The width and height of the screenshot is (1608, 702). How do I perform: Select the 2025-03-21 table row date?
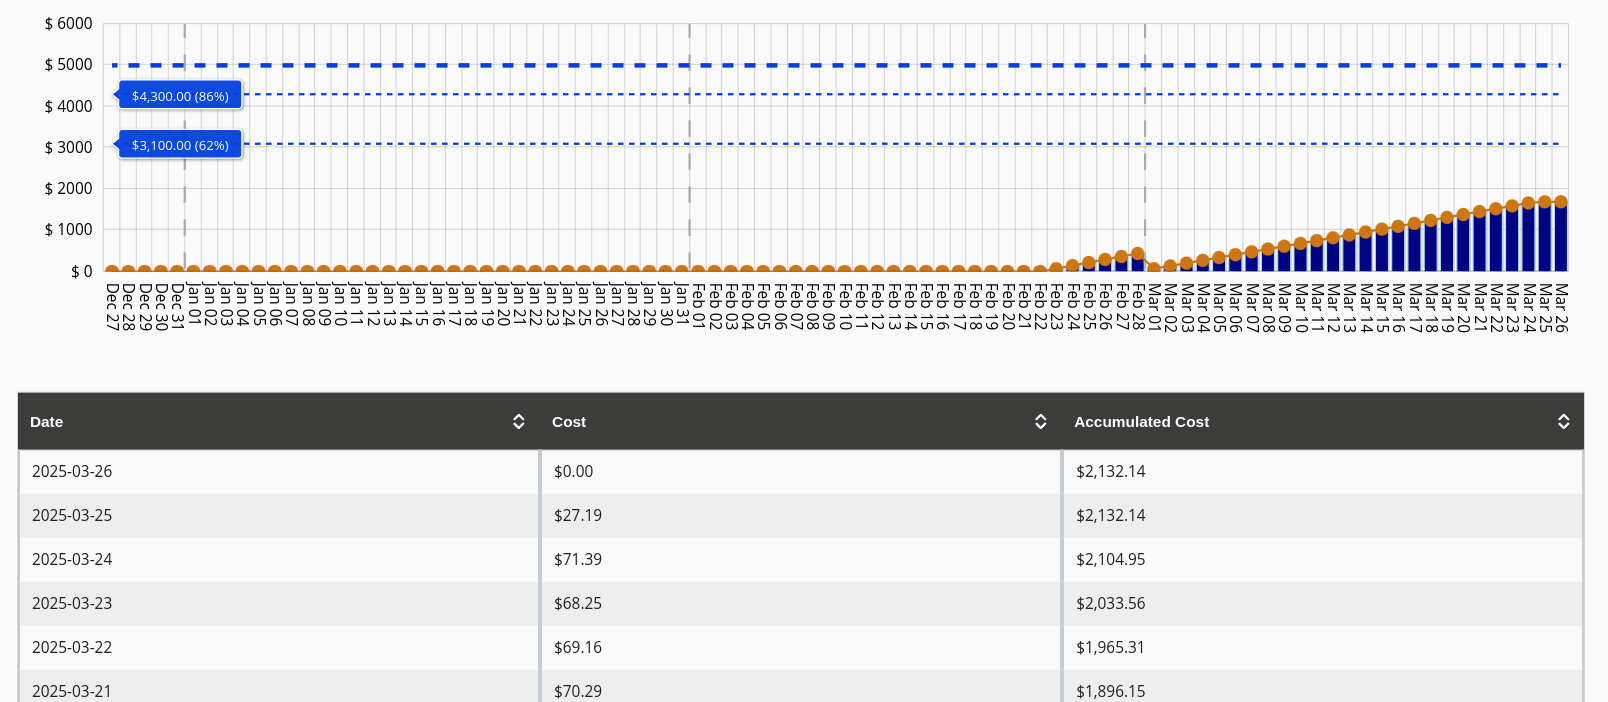point(72,690)
